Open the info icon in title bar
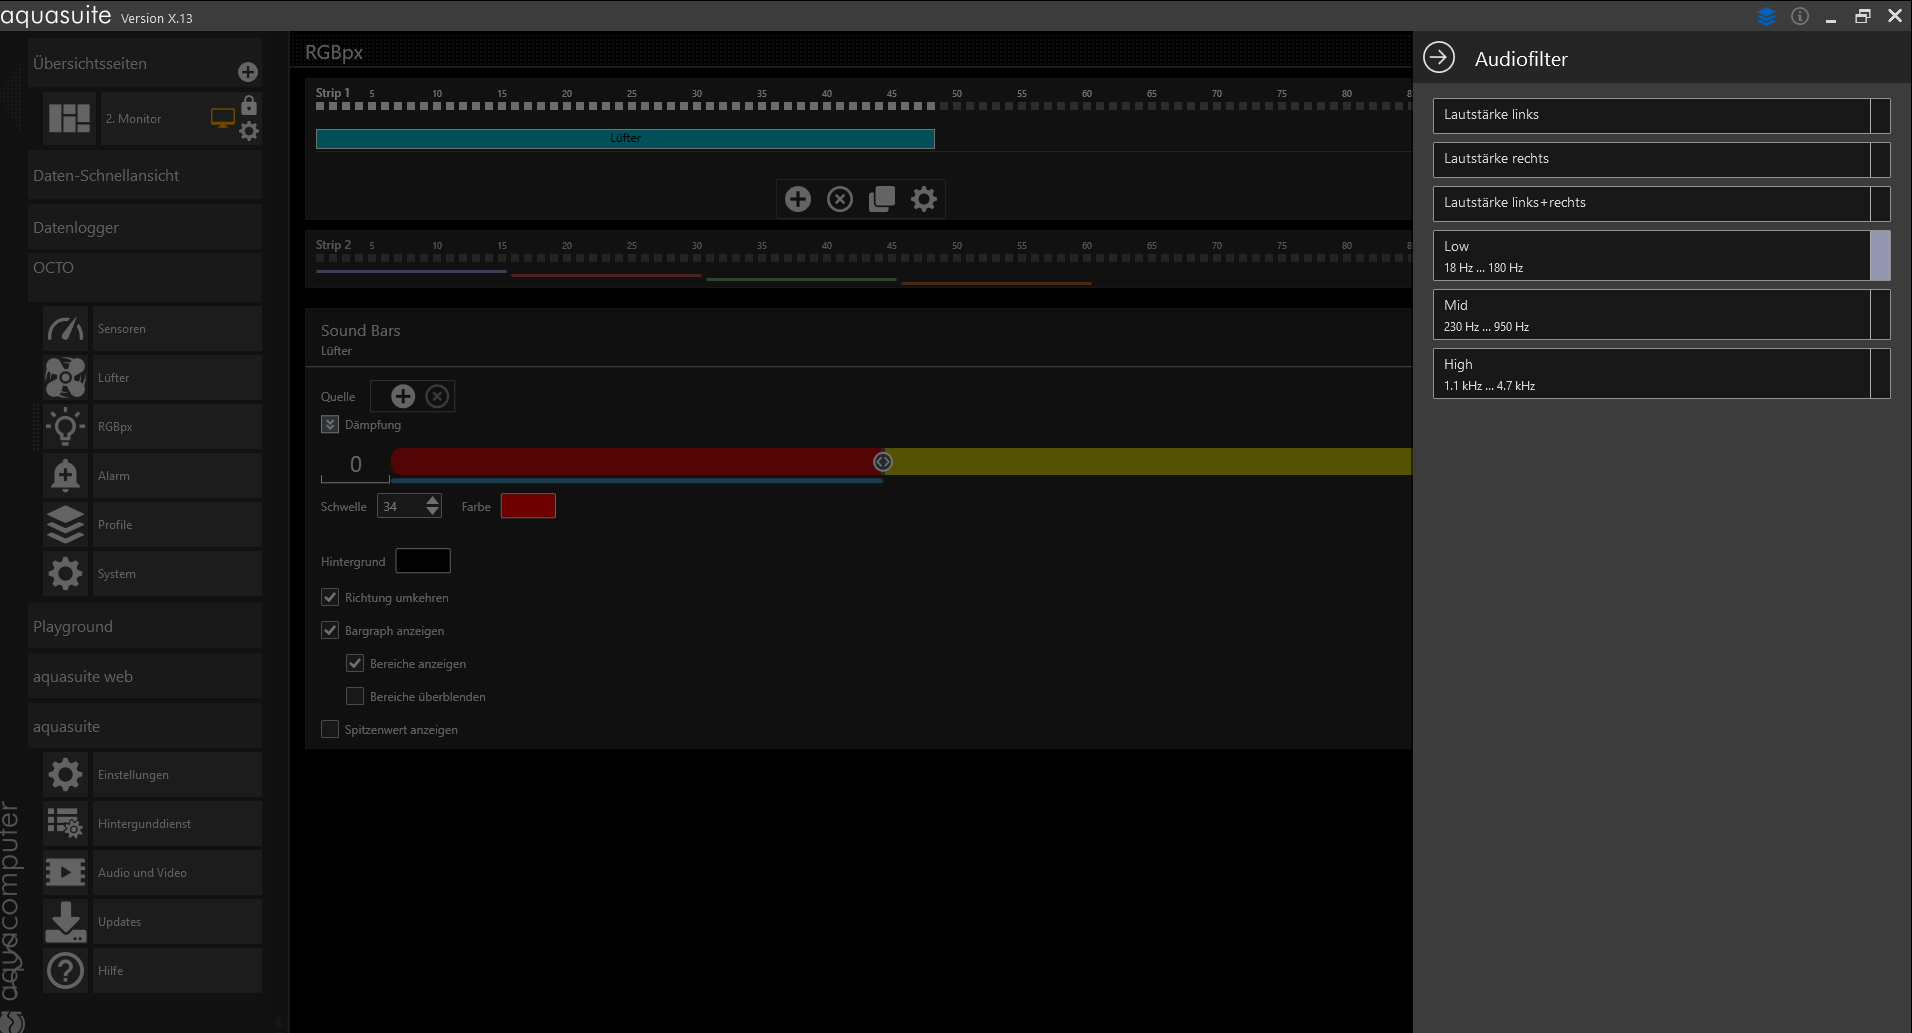The height and width of the screenshot is (1033, 1912). 1800,16
